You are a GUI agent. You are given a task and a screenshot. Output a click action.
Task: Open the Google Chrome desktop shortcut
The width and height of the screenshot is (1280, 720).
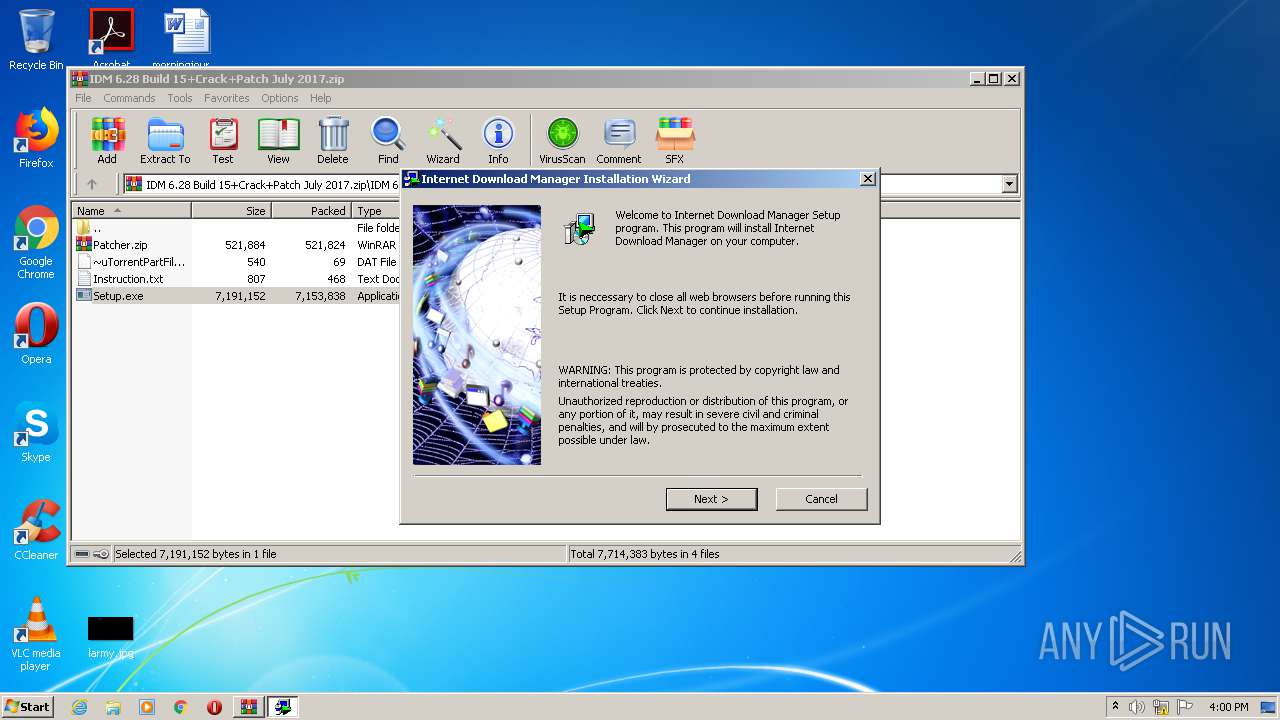36,243
